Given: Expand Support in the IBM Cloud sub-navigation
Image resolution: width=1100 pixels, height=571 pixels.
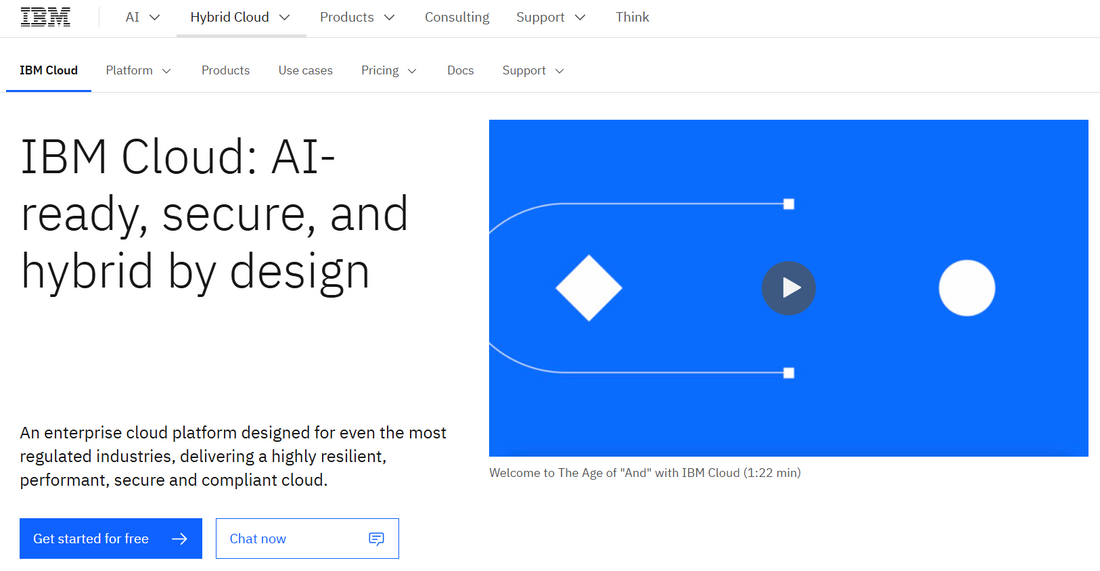Looking at the screenshot, I should click(533, 71).
